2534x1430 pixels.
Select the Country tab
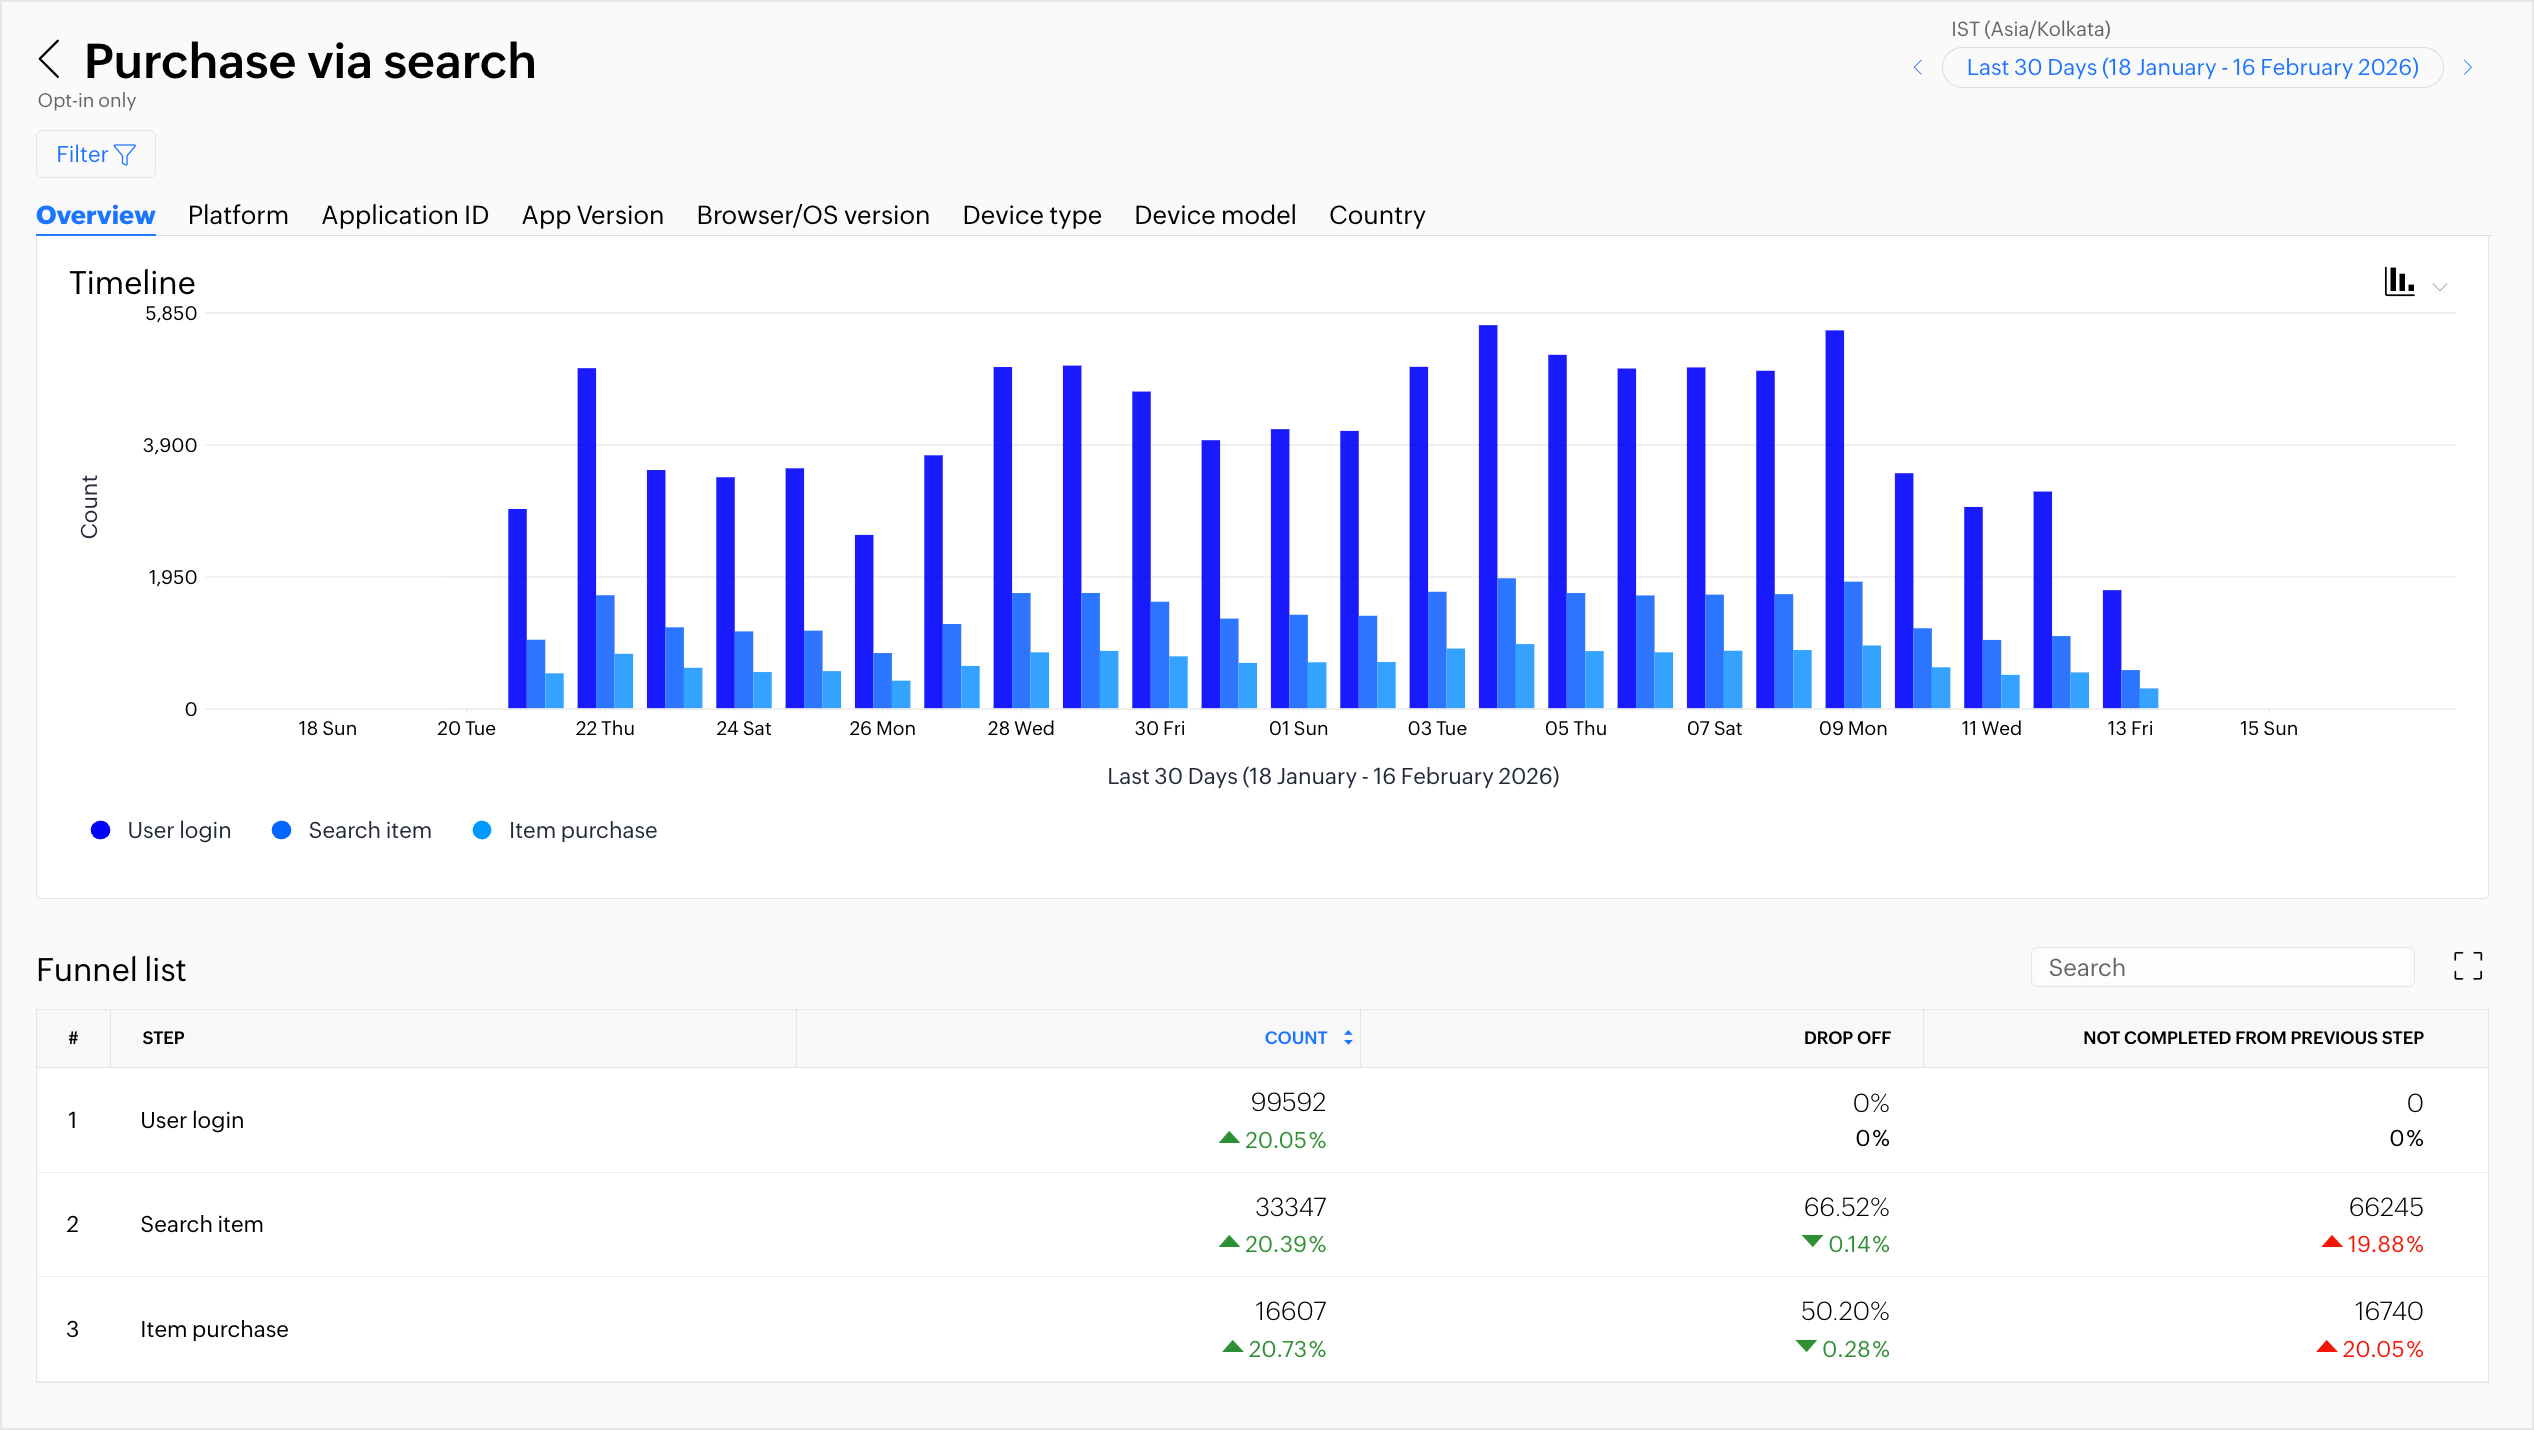coord(1376,215)
